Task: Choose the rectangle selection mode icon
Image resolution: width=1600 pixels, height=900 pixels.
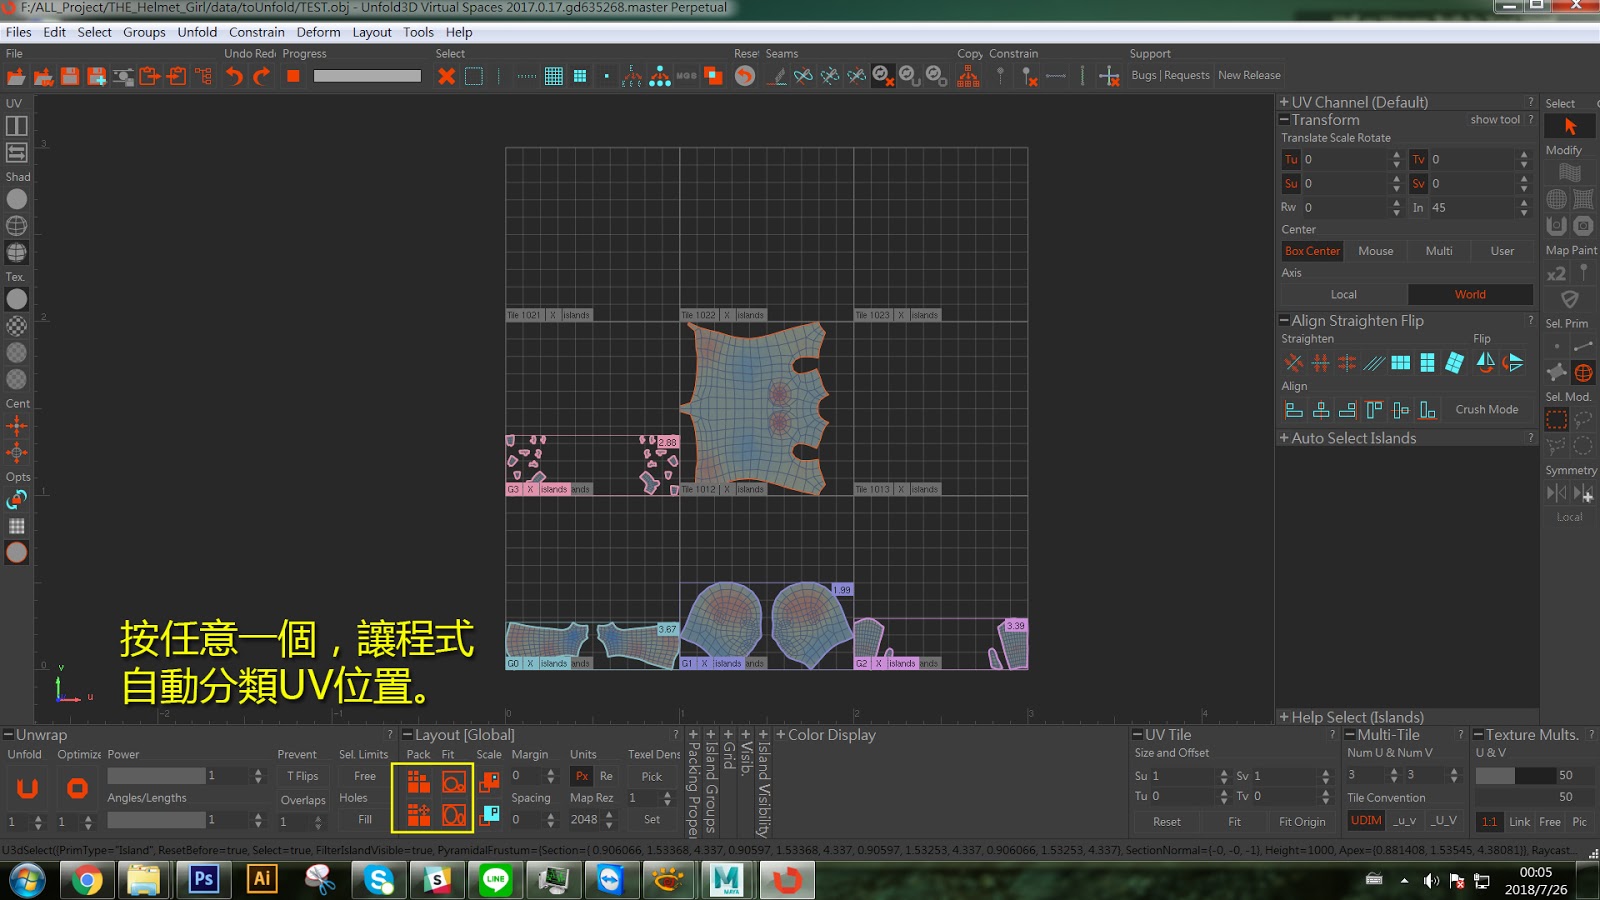Action: 1557,420
